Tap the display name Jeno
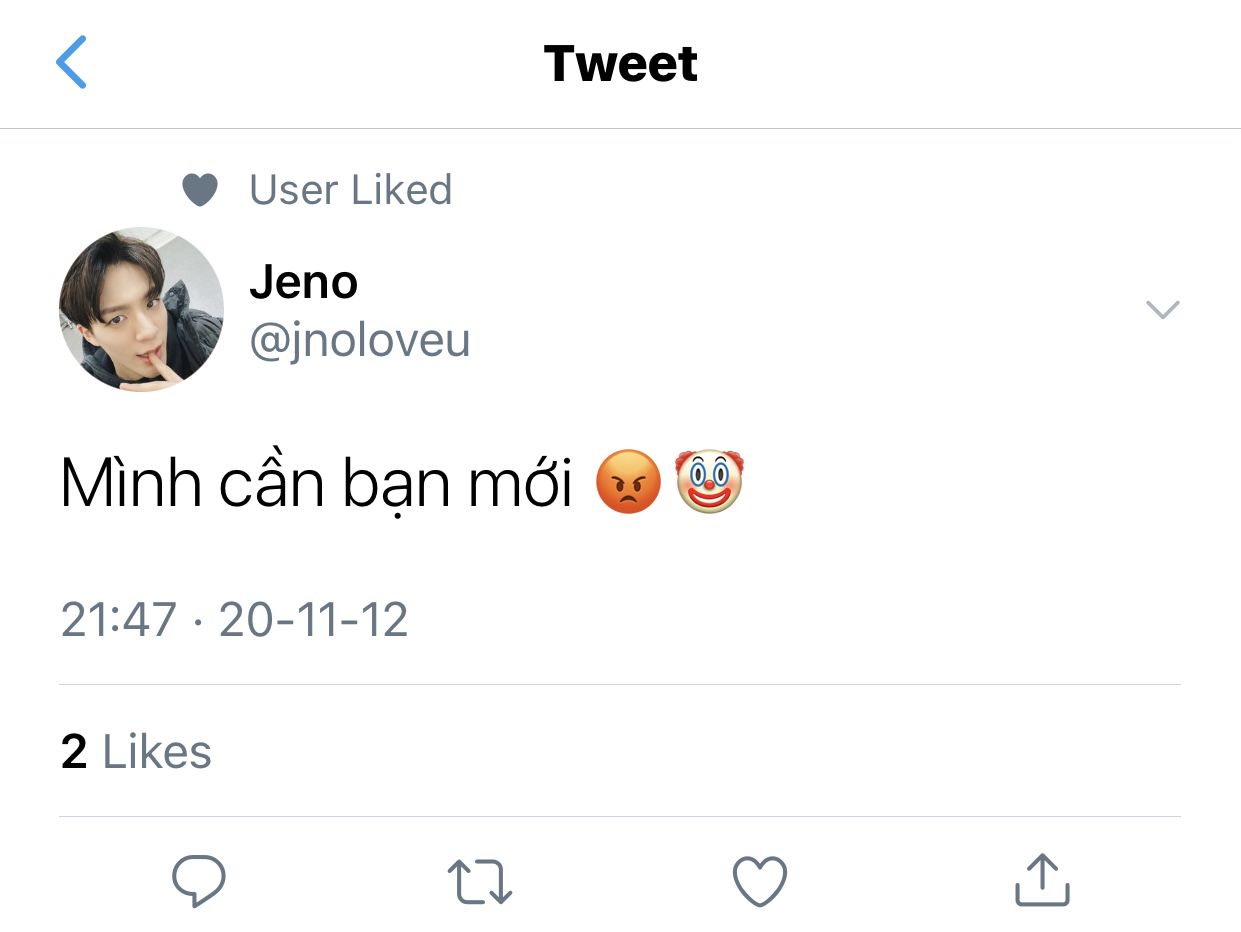This screenshot has height=932, width=1241. coord(303,282)
